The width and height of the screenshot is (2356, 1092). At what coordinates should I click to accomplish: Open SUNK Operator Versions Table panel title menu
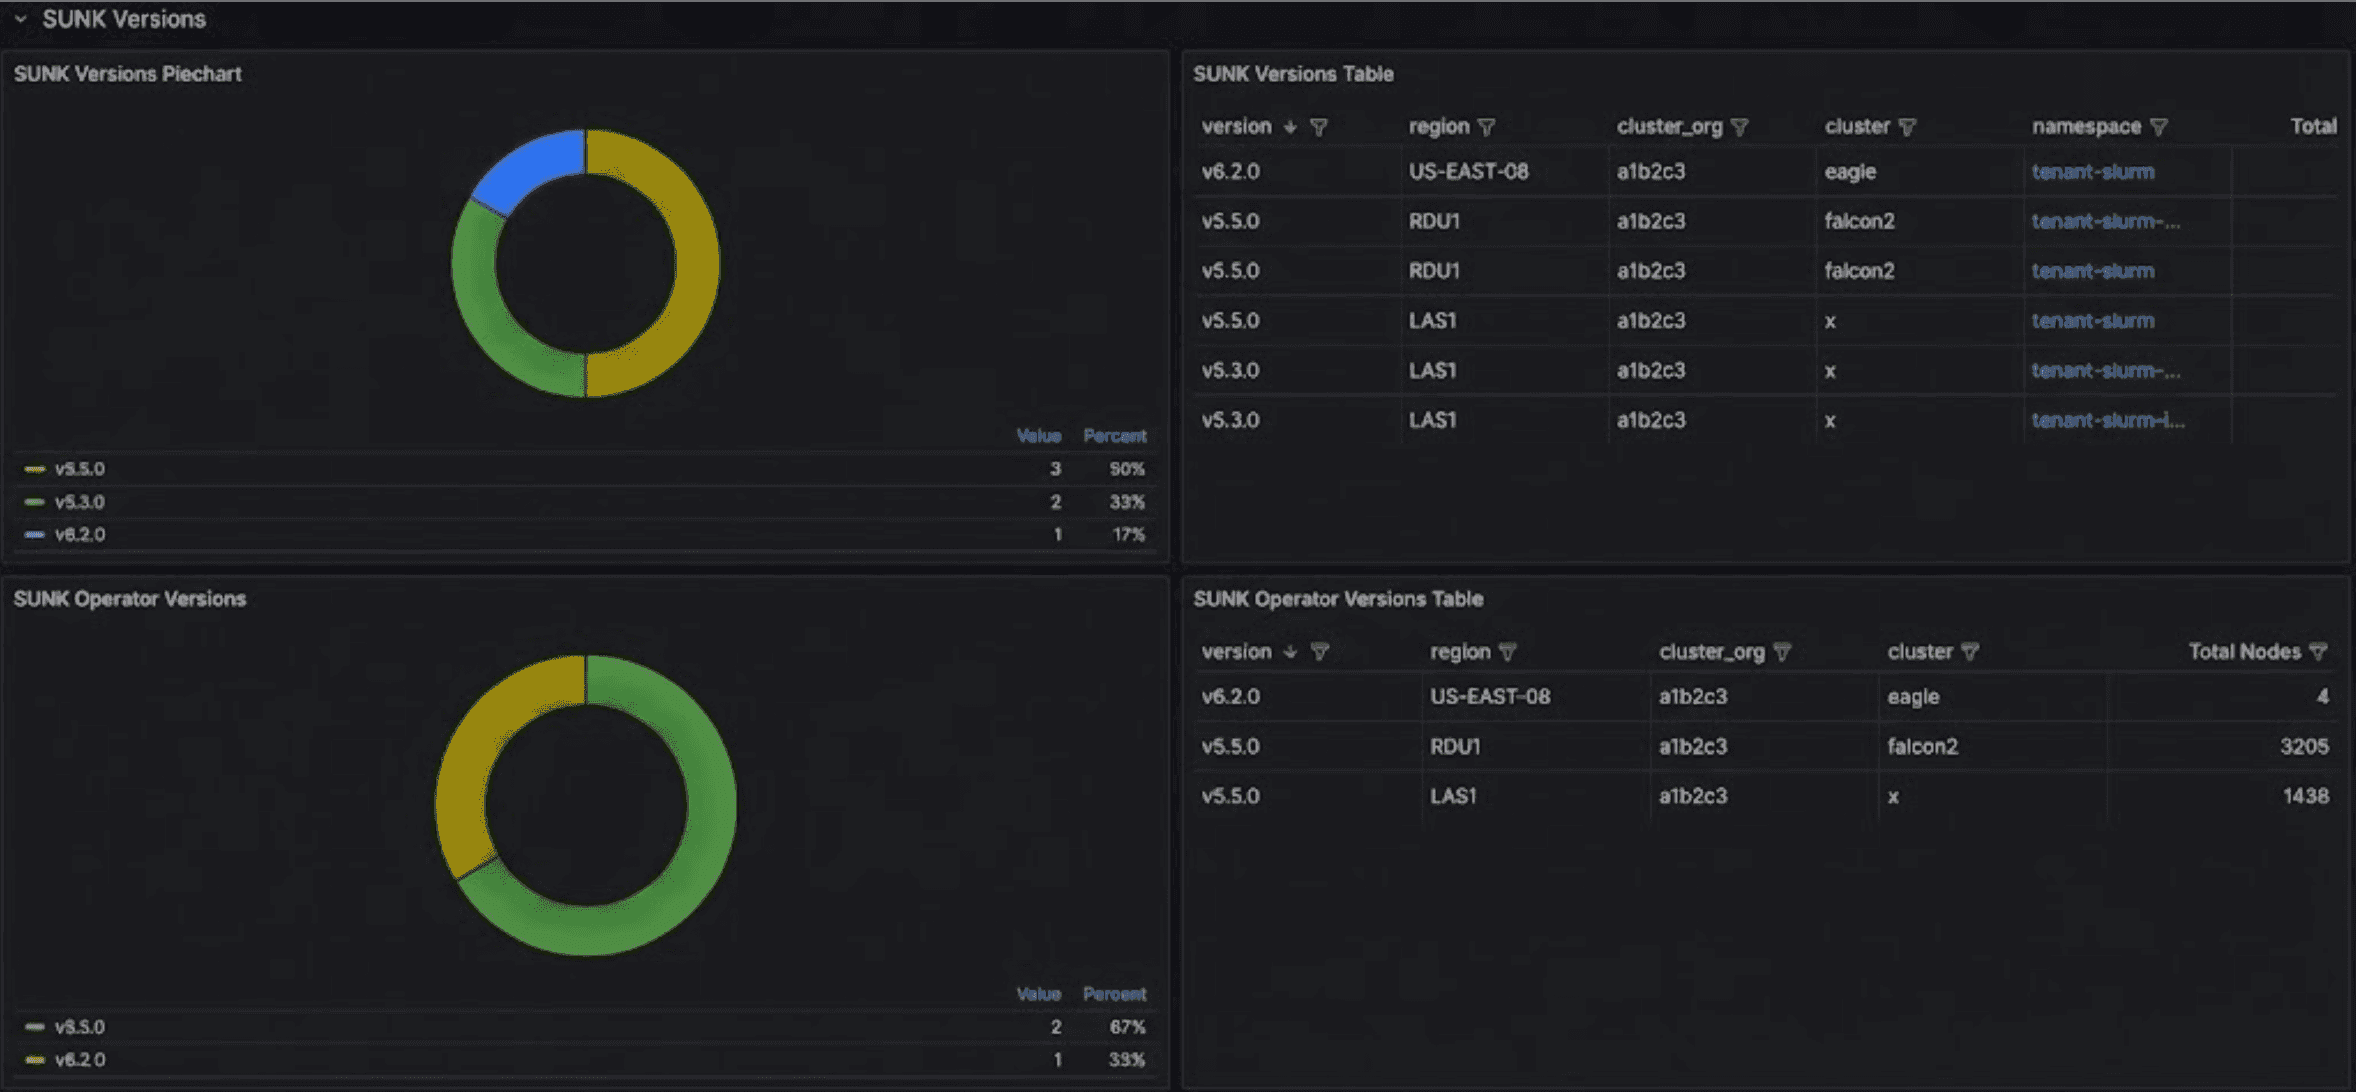pos(1338,599)
